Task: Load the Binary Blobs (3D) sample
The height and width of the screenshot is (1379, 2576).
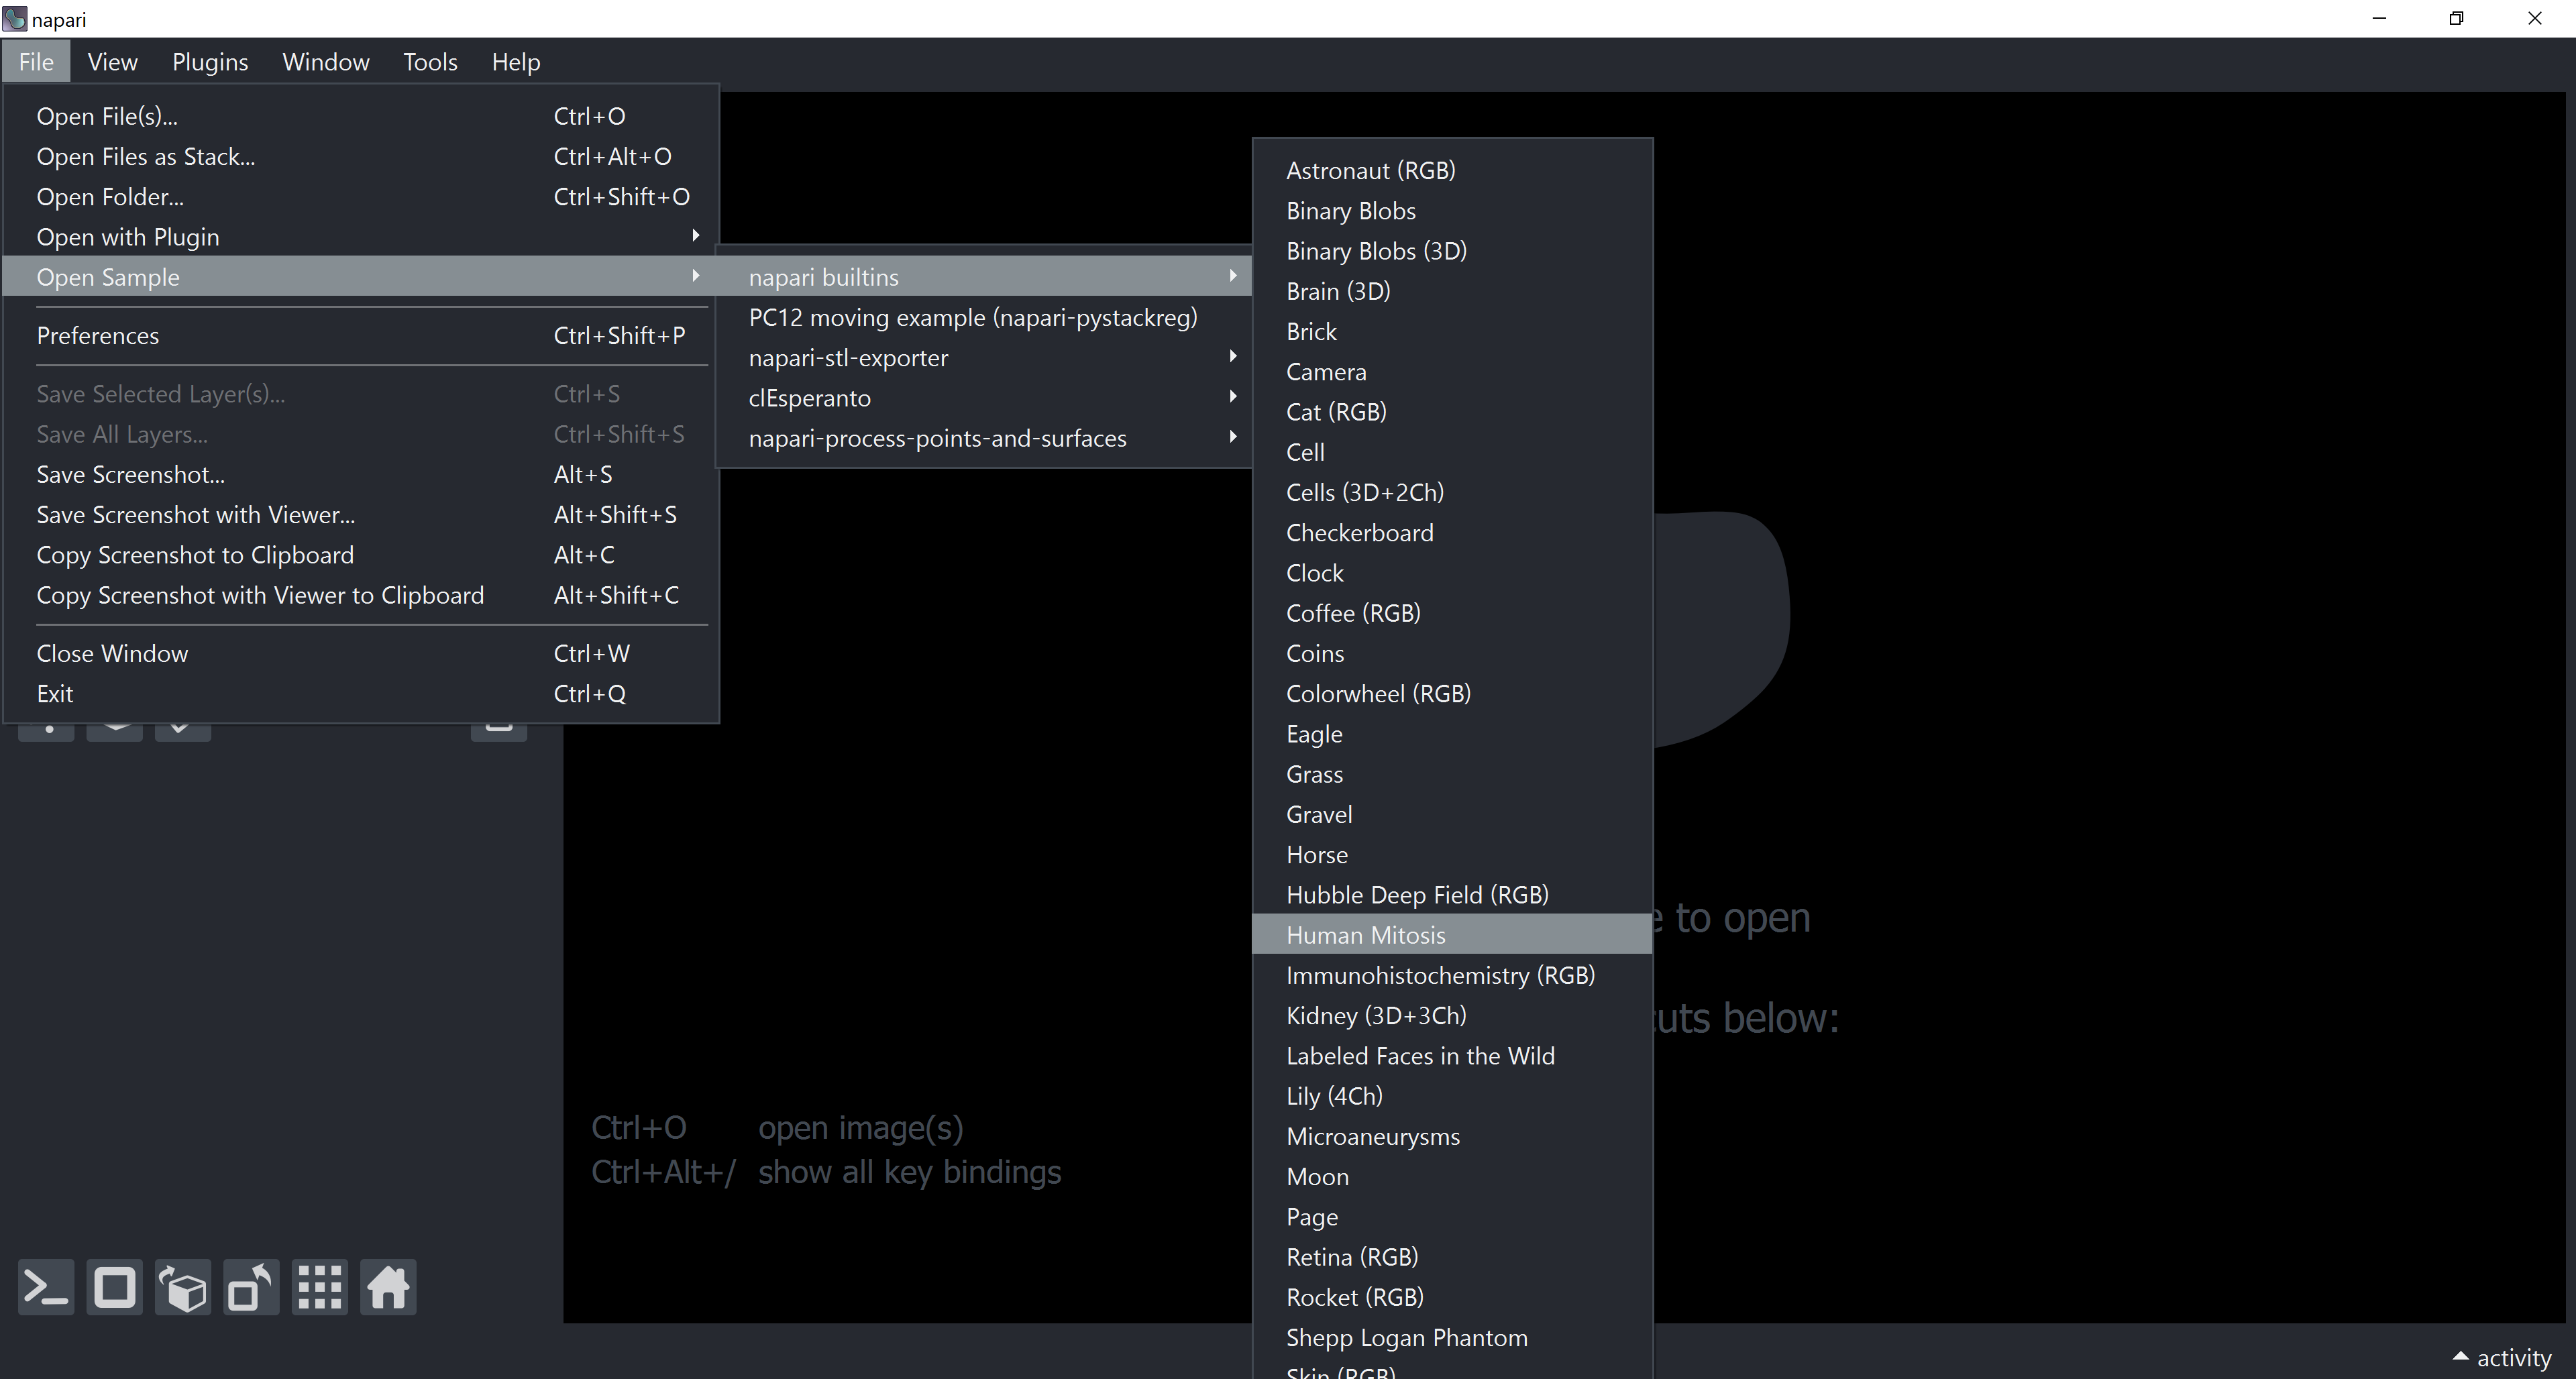Action: 1452,251
